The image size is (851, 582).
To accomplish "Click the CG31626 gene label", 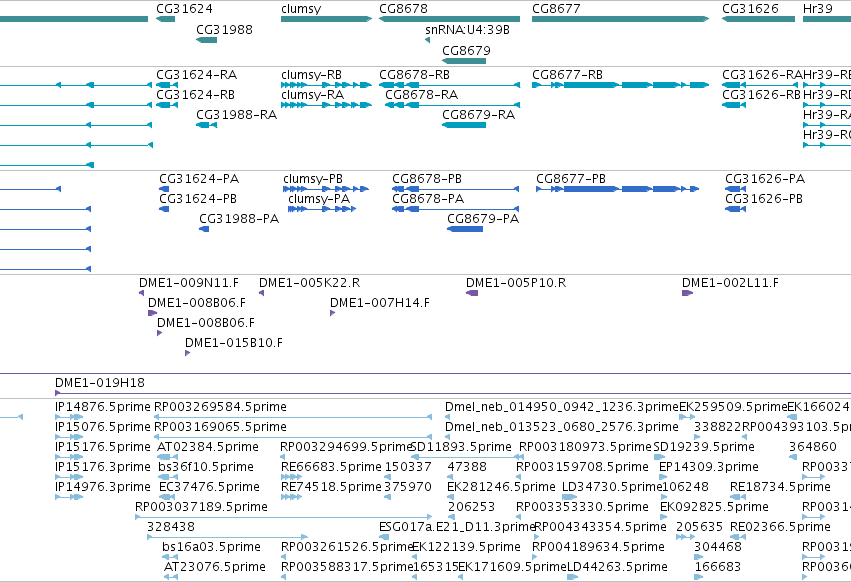I will (750, 9).
